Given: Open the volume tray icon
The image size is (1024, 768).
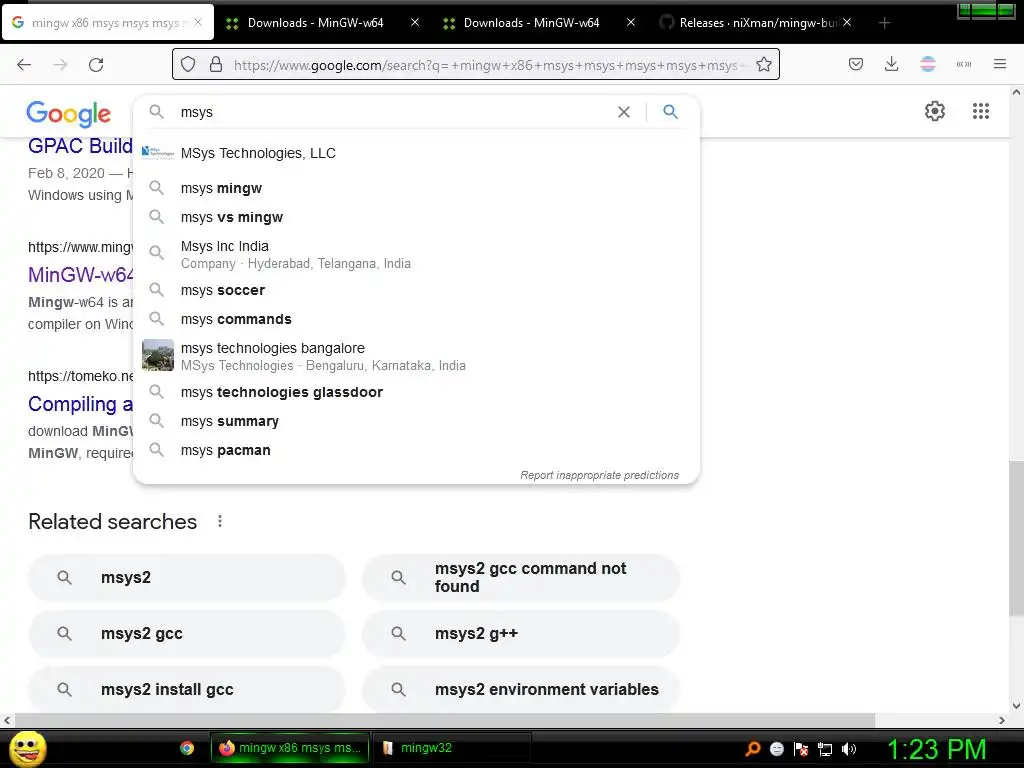Looking at the screenshot, I should [x=849, y=749].
